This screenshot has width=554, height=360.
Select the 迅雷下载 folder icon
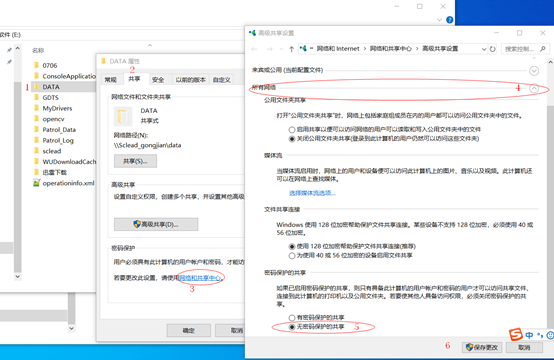[36, 172]
